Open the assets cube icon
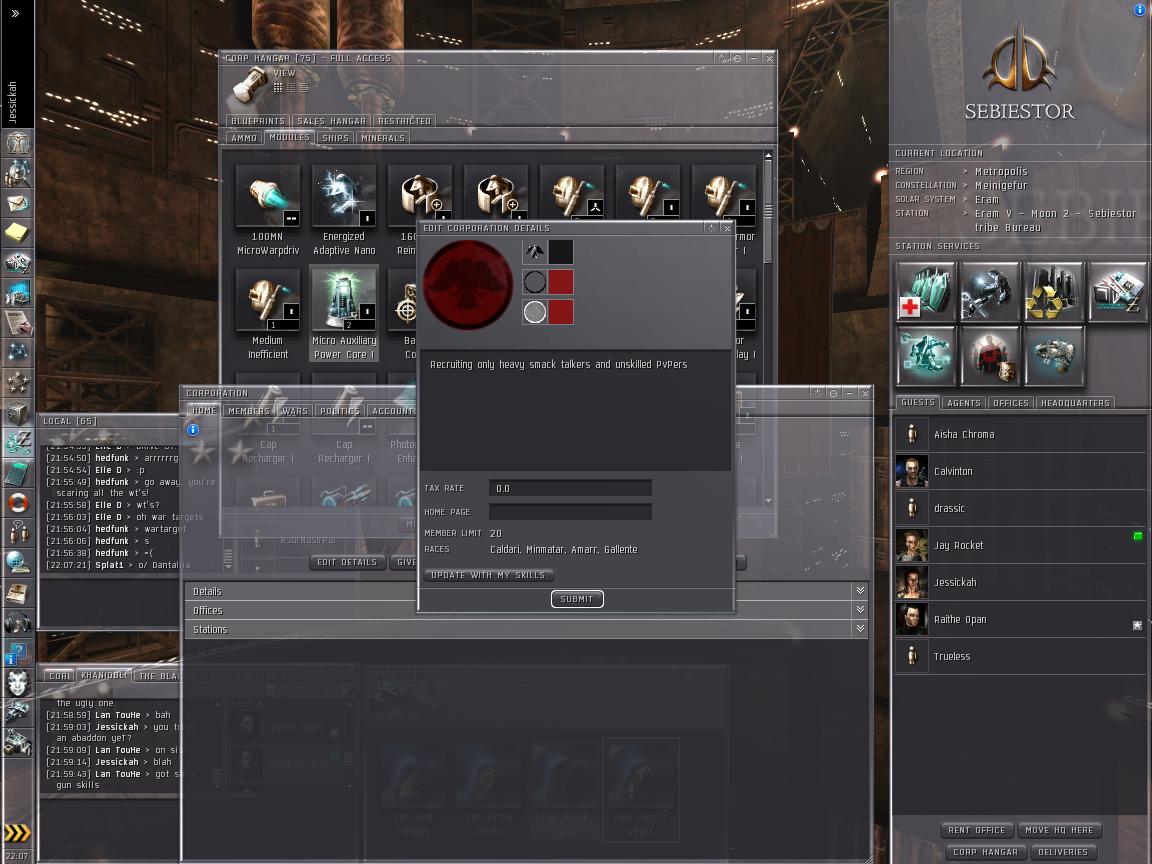 pyautogui.click(x=18, y=413)
